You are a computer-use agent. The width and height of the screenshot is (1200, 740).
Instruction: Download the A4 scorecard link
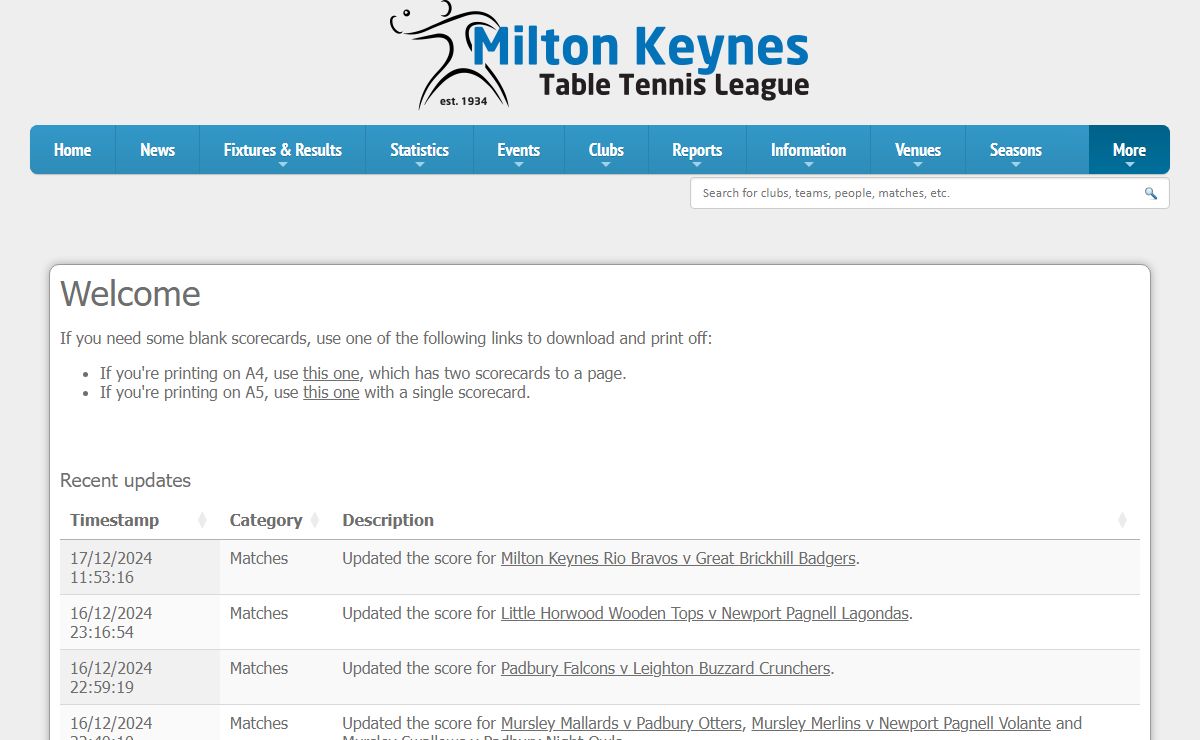tap(331, 373)
